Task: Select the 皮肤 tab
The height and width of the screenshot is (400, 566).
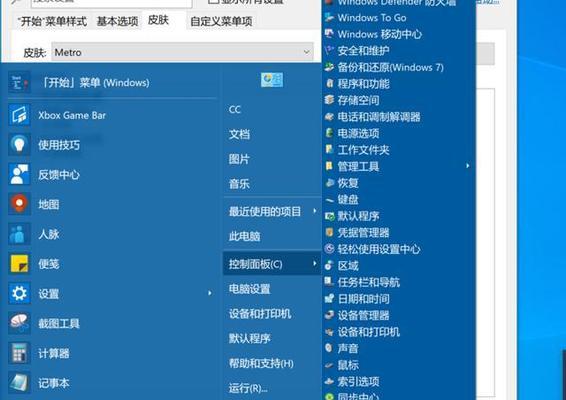Action: pos(158,20)
